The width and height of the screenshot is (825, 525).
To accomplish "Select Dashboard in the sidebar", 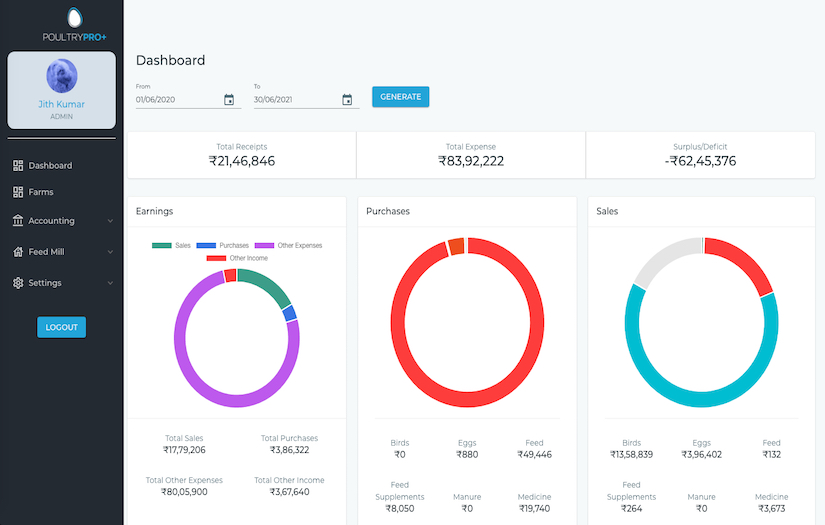I will (x=50, y=166).
